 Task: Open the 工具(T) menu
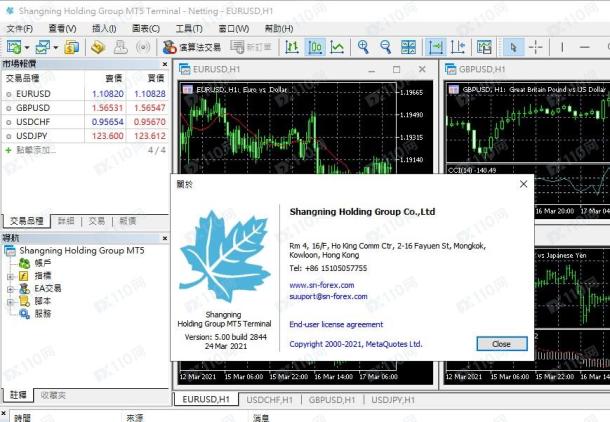point(189,28)
